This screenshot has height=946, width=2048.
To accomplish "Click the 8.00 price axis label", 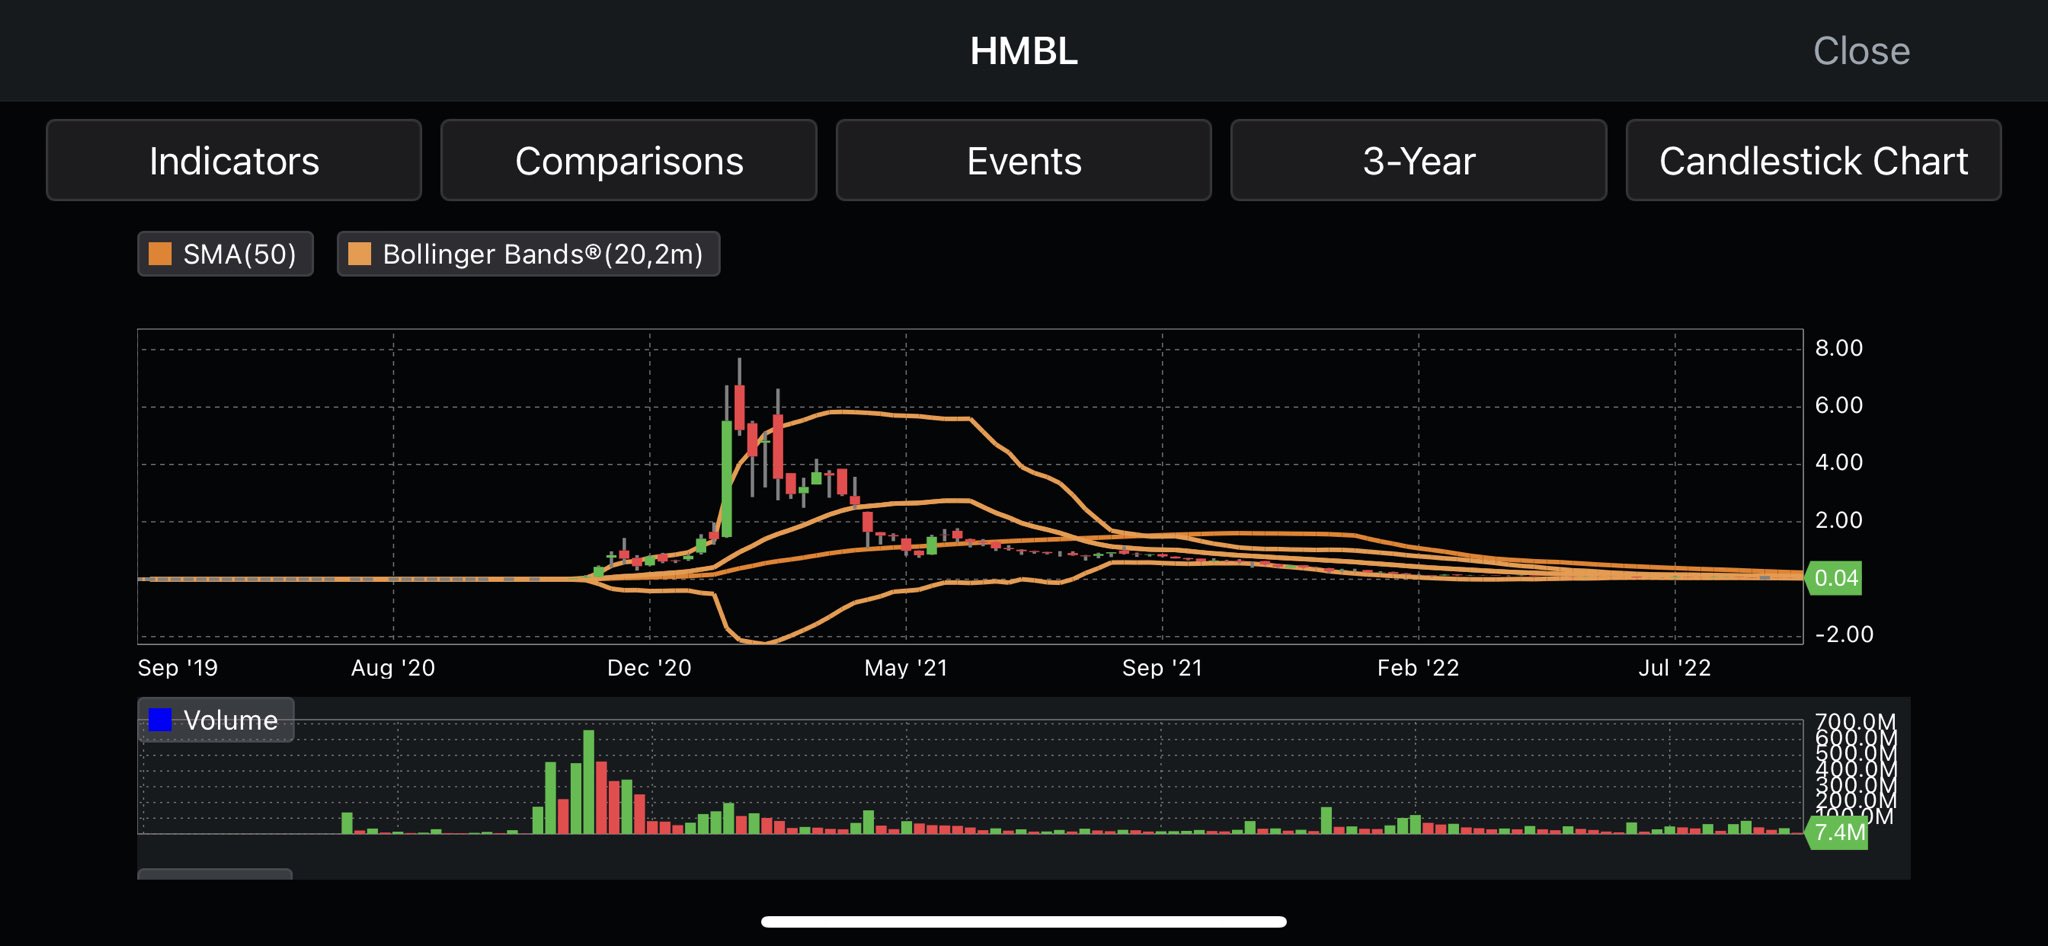I will [x=1839, y=348].
